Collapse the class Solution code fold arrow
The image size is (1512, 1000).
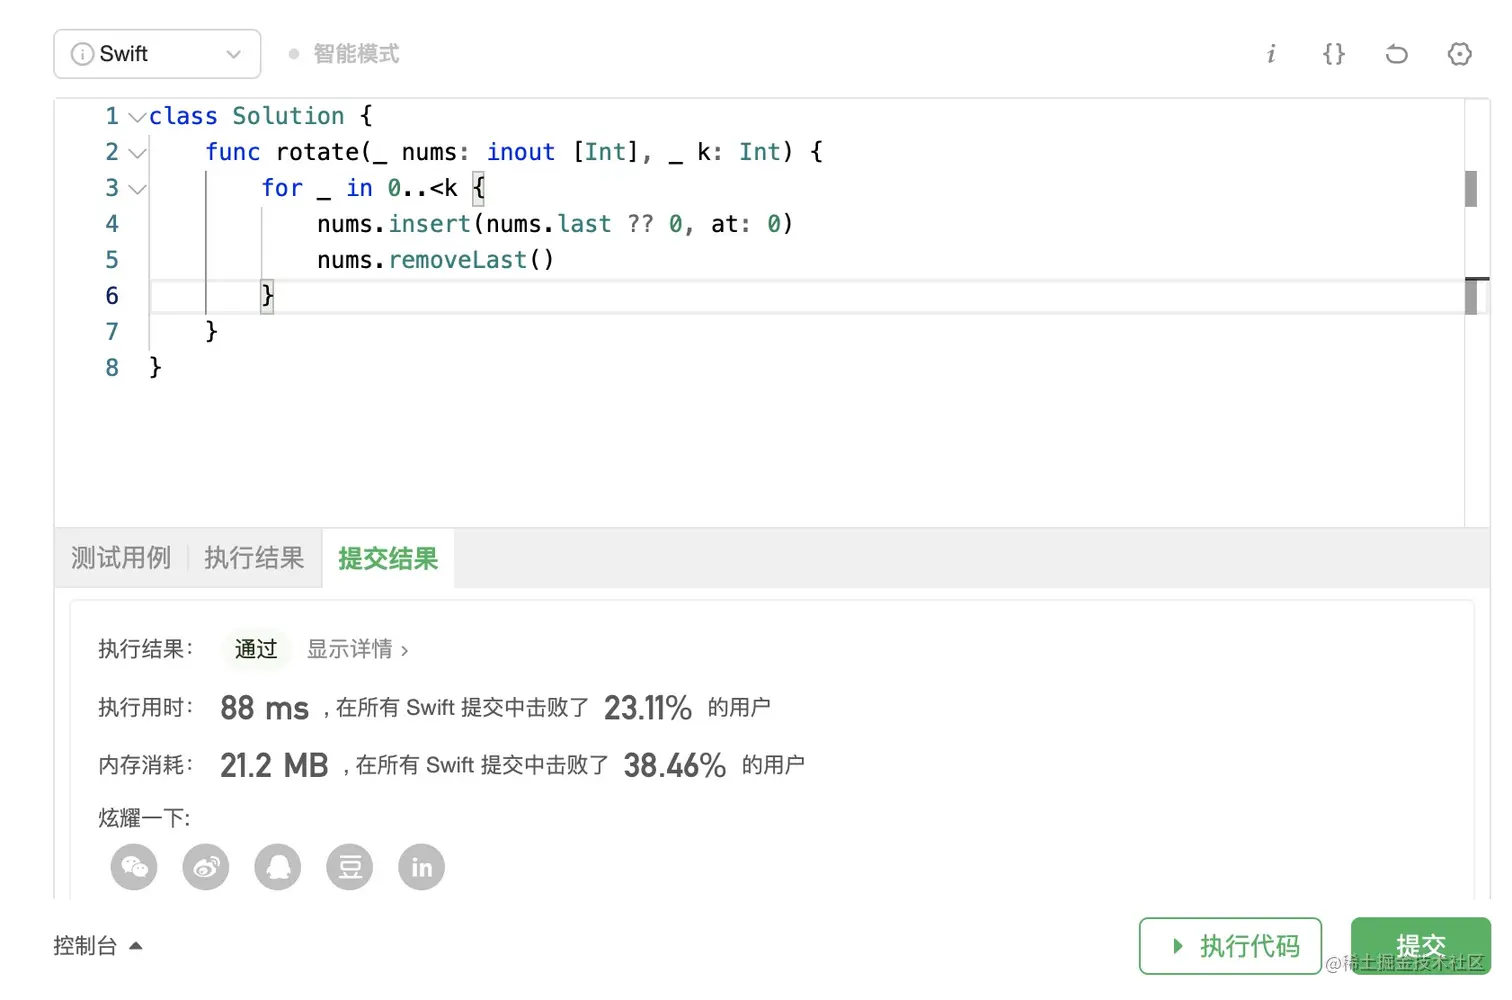[x=137, y=117]
